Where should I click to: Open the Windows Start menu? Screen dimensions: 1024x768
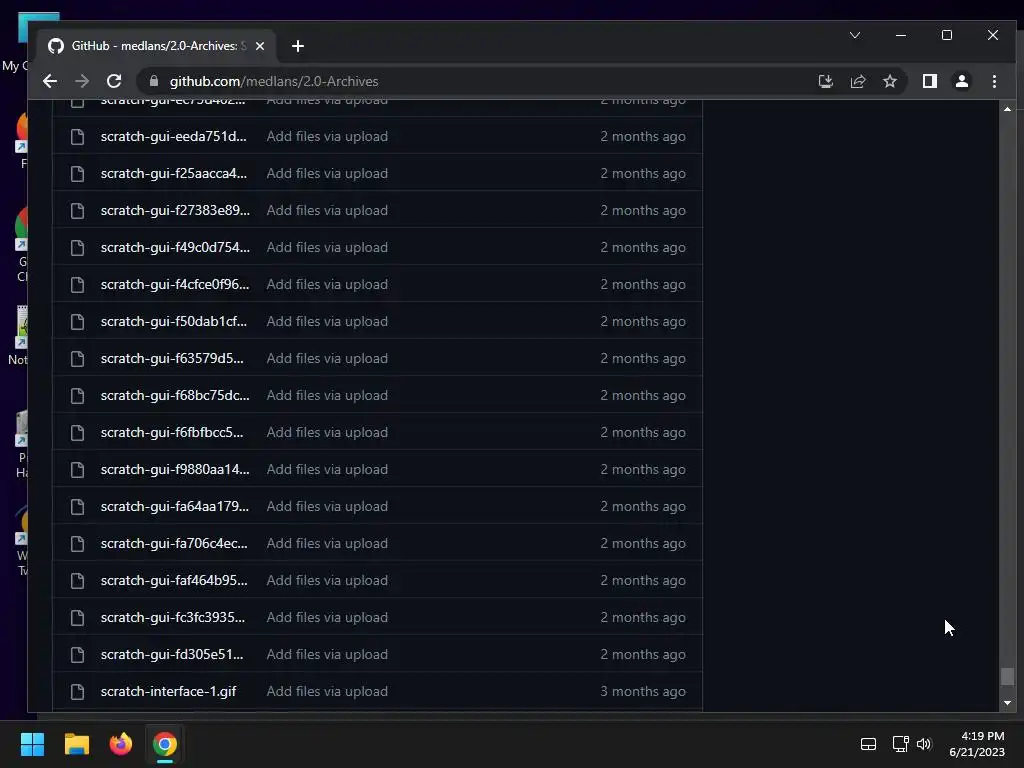click(x=32, y=744)
